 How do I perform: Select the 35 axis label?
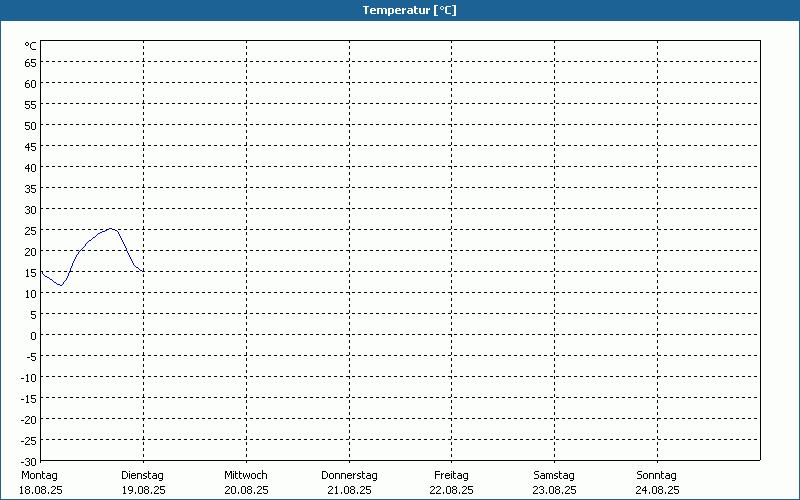[x=31, y=189]
